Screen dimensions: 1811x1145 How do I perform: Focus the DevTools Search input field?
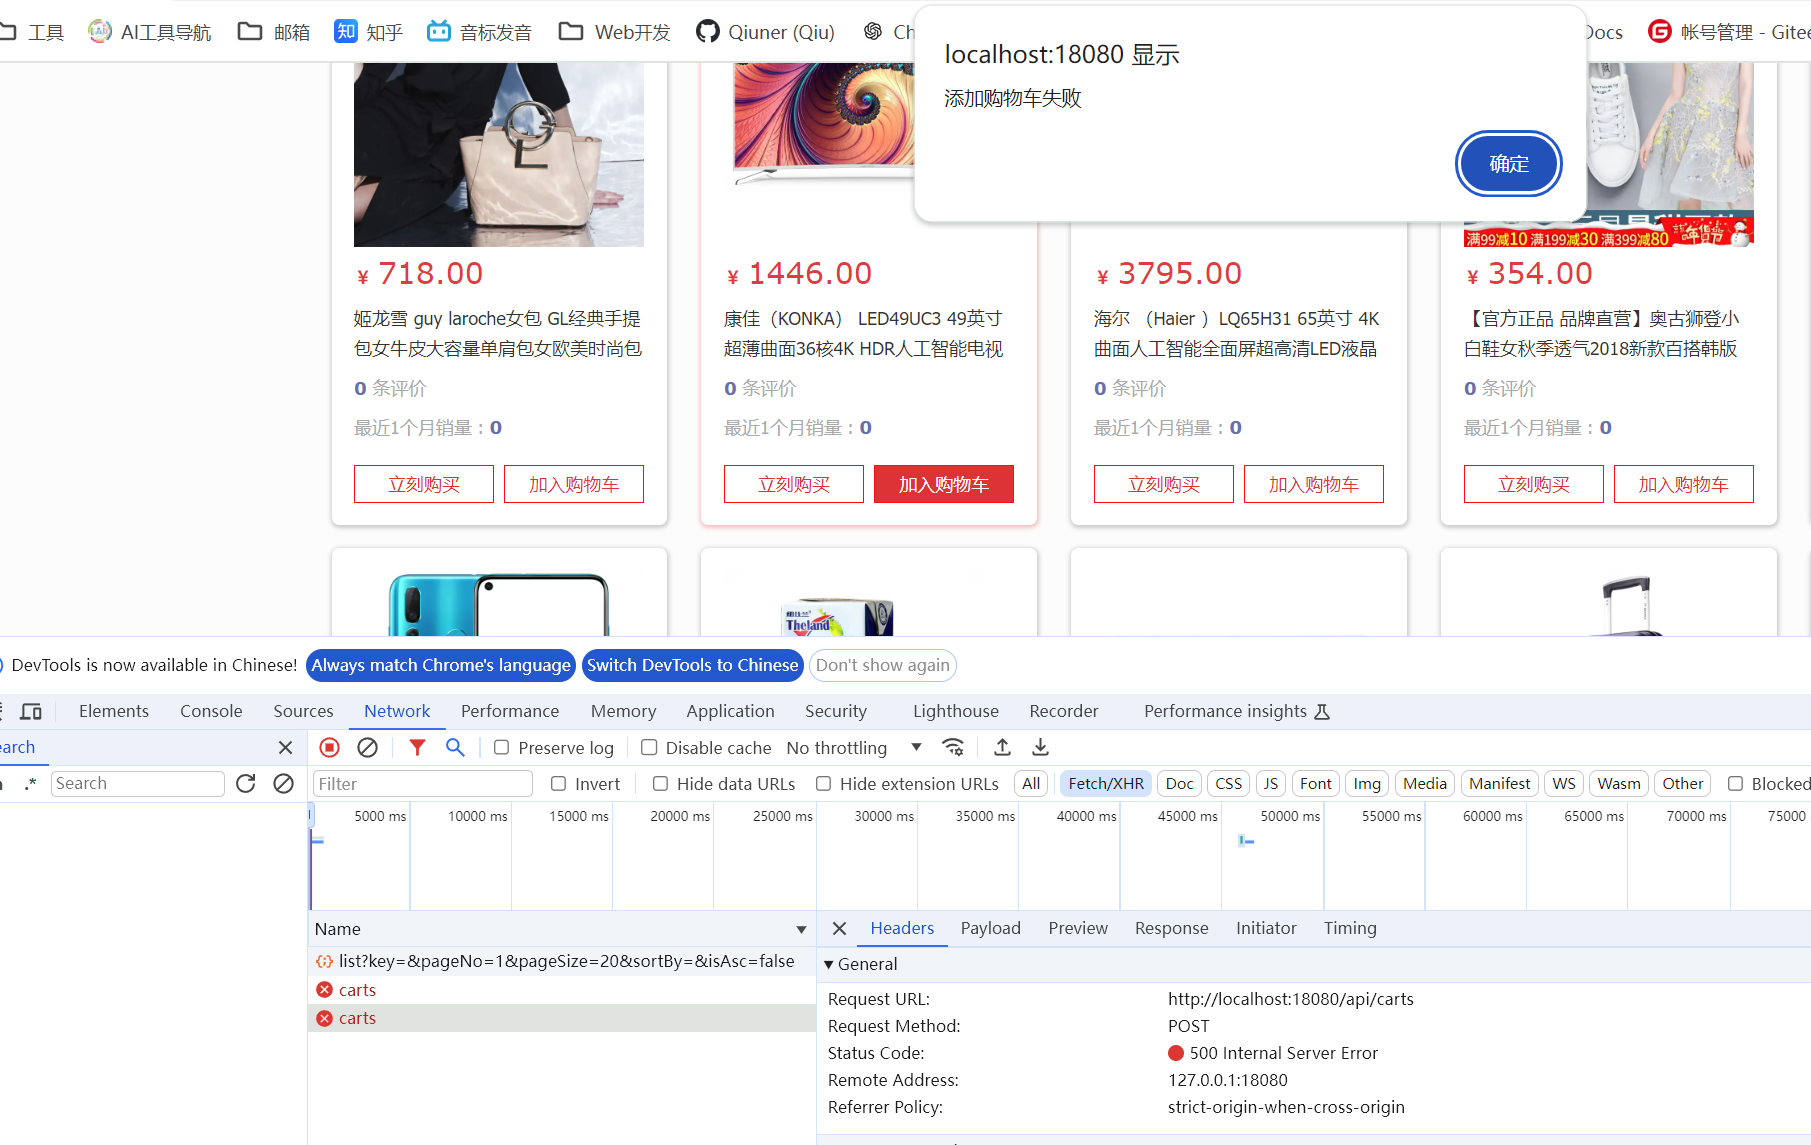pos(138,783)
